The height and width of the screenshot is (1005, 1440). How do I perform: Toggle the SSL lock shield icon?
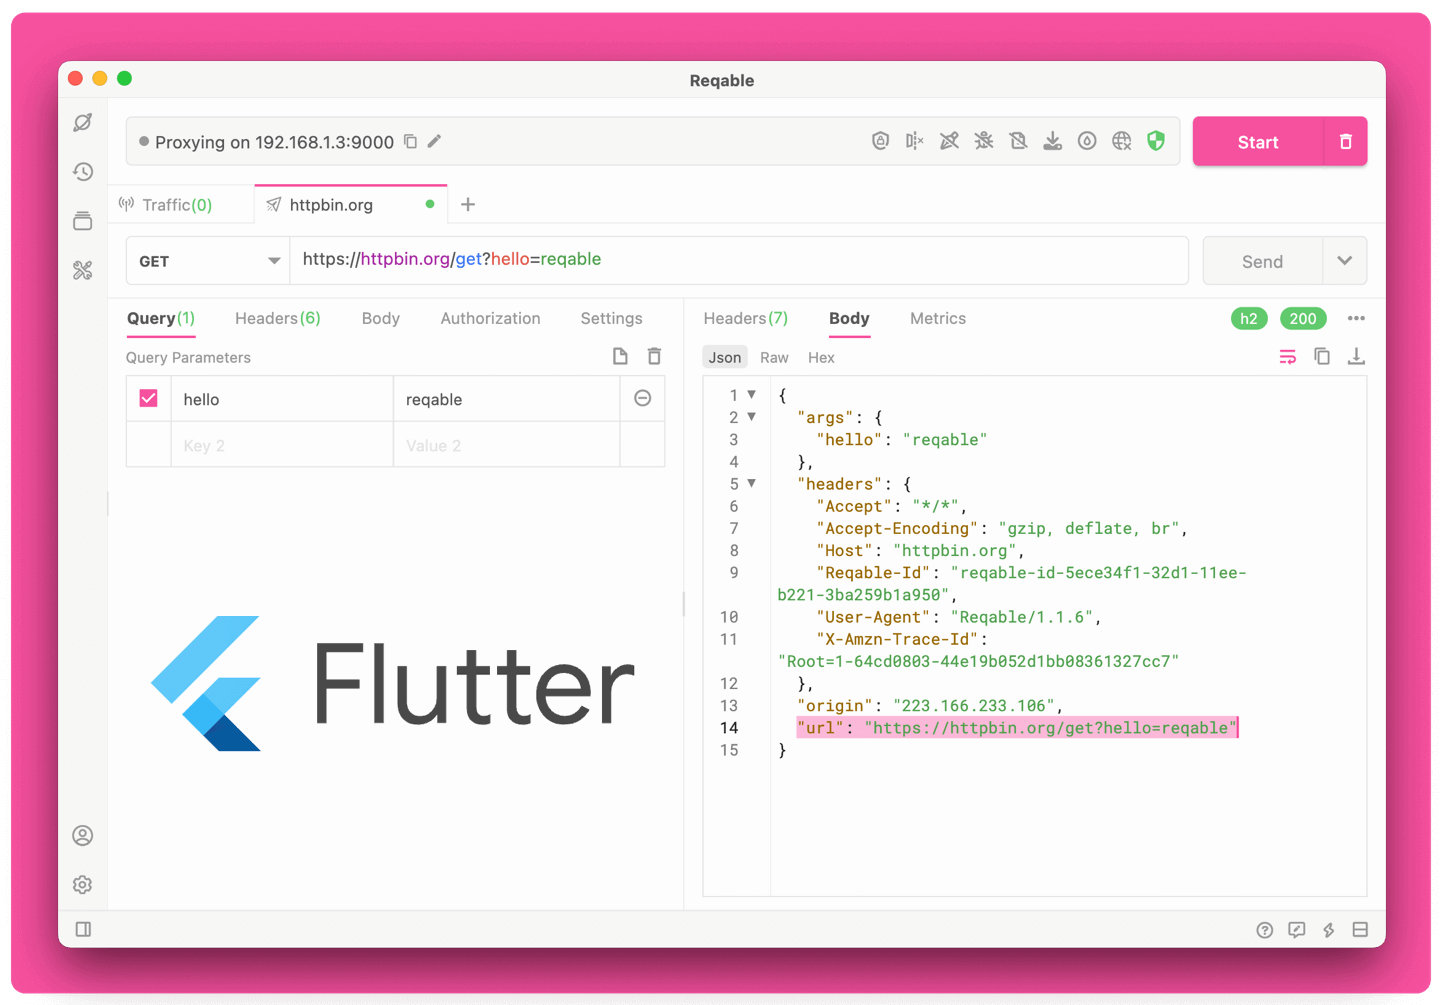click(880, 142)
